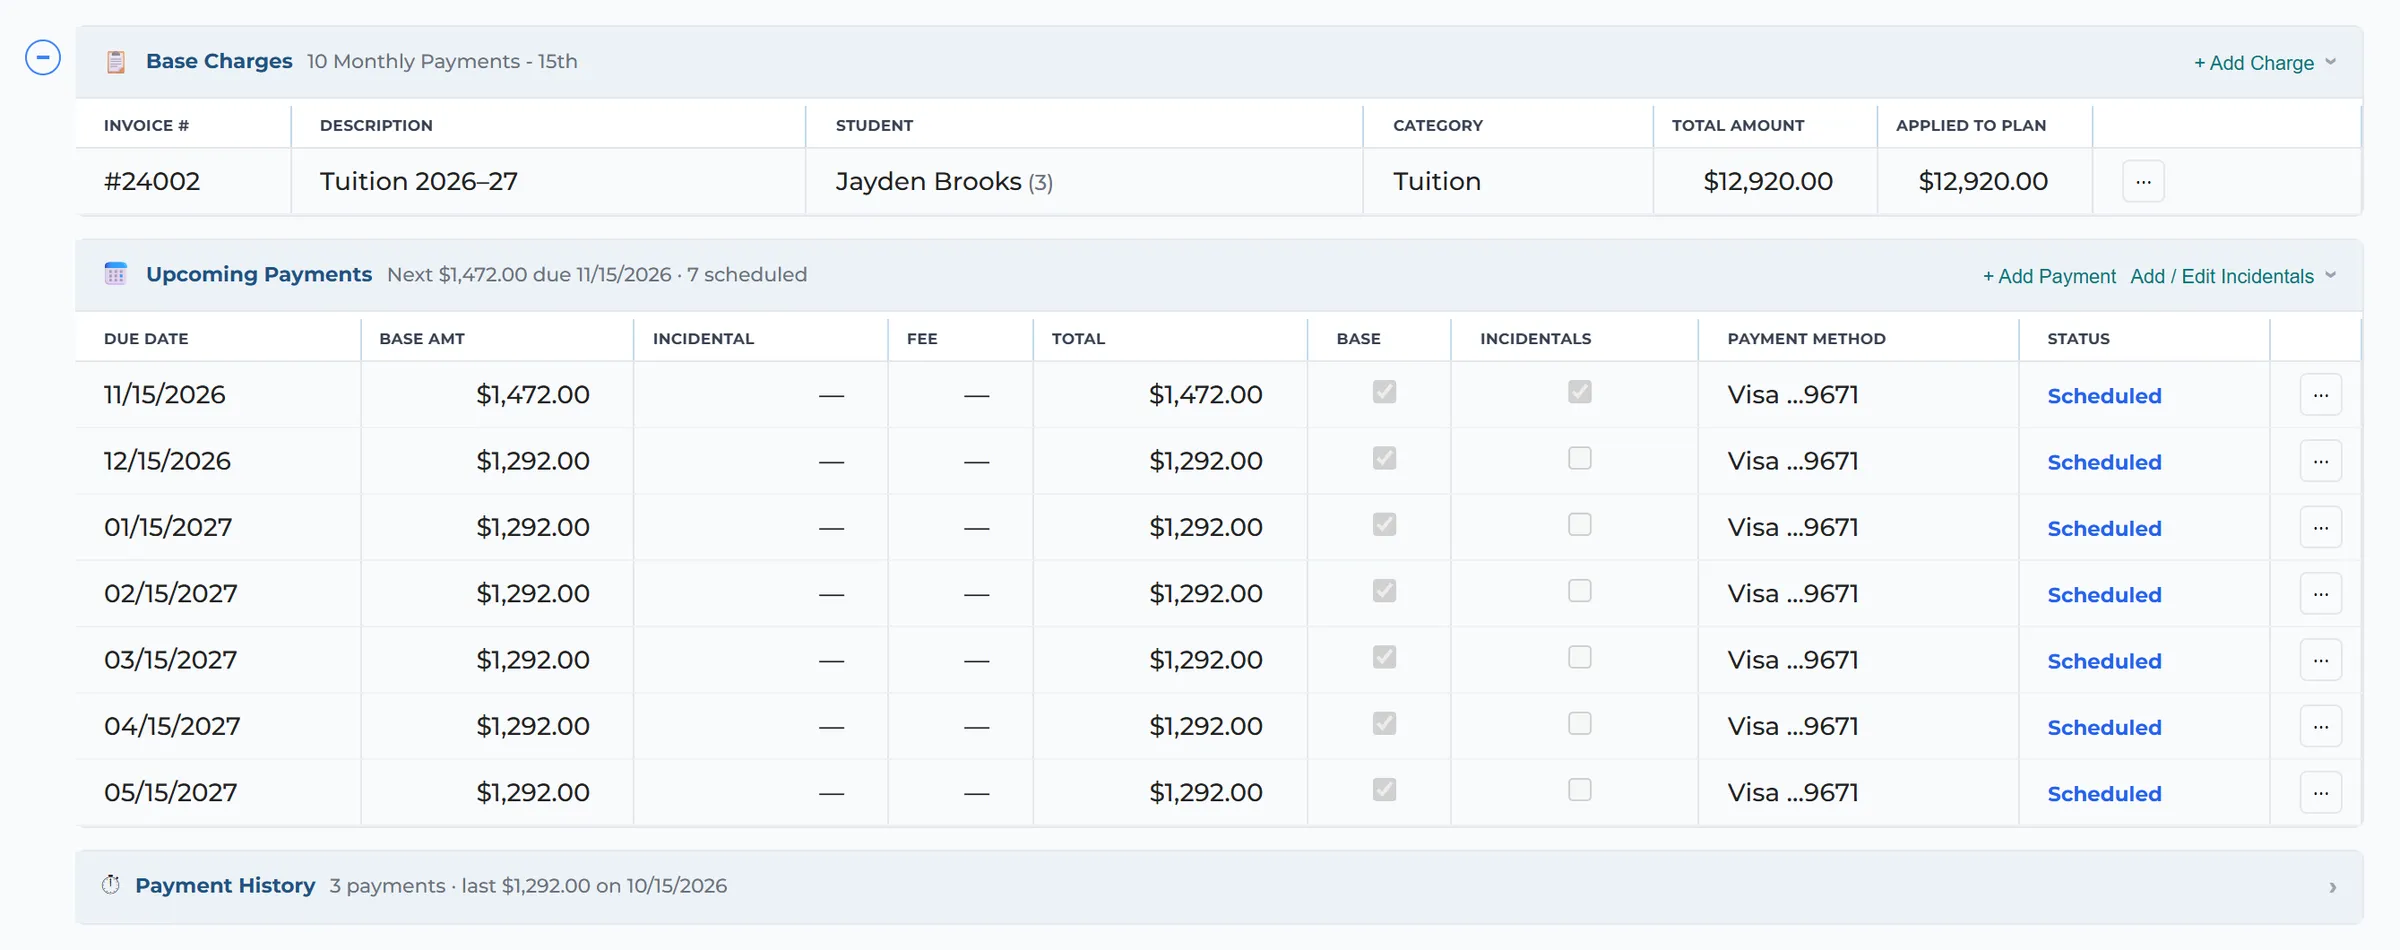Enable Incidentals checkbox for 12/15/2026 payment
The width and height of the screenshot is (2400, 950).
(1580, 458)
